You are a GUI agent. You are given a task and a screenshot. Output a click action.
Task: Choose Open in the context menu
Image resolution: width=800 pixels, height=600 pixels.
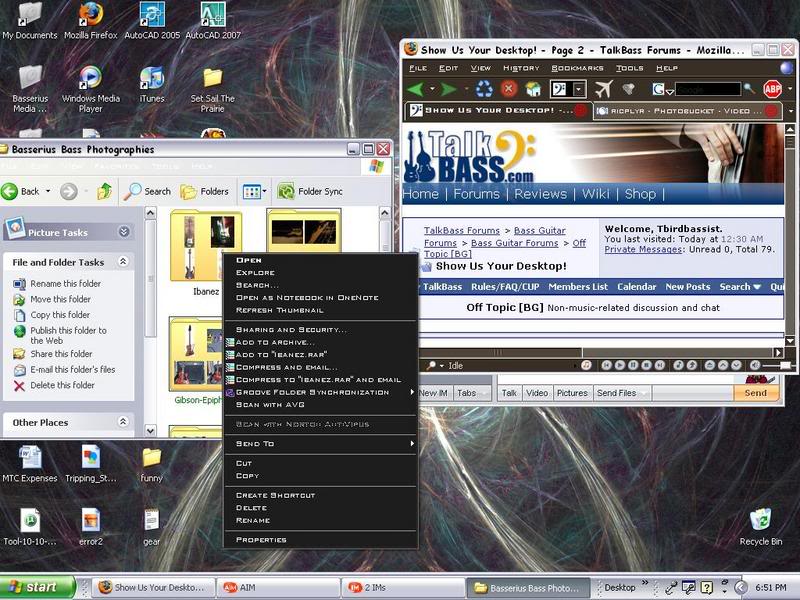(320, 260)
